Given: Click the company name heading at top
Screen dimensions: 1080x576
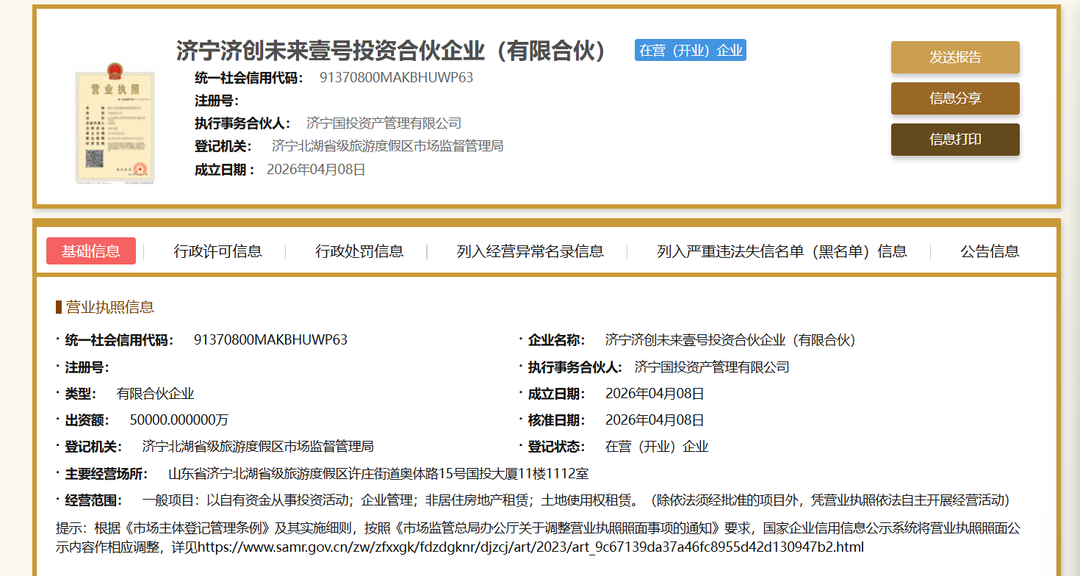Looking at the screenshot, I should [x=391, y=50].
